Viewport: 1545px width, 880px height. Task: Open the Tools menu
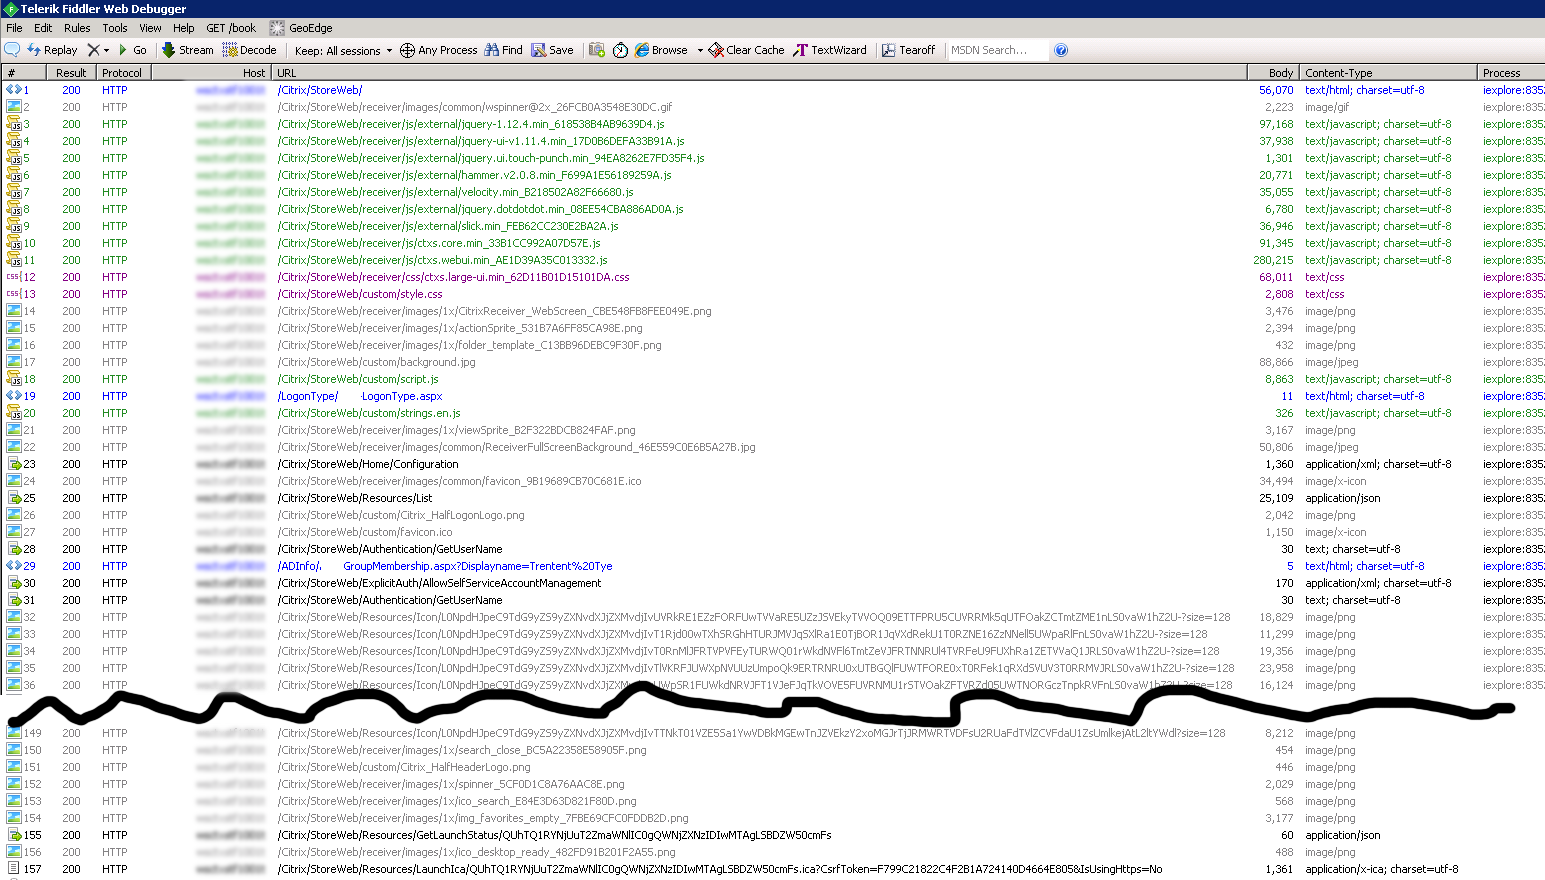[x=115, y=28]
